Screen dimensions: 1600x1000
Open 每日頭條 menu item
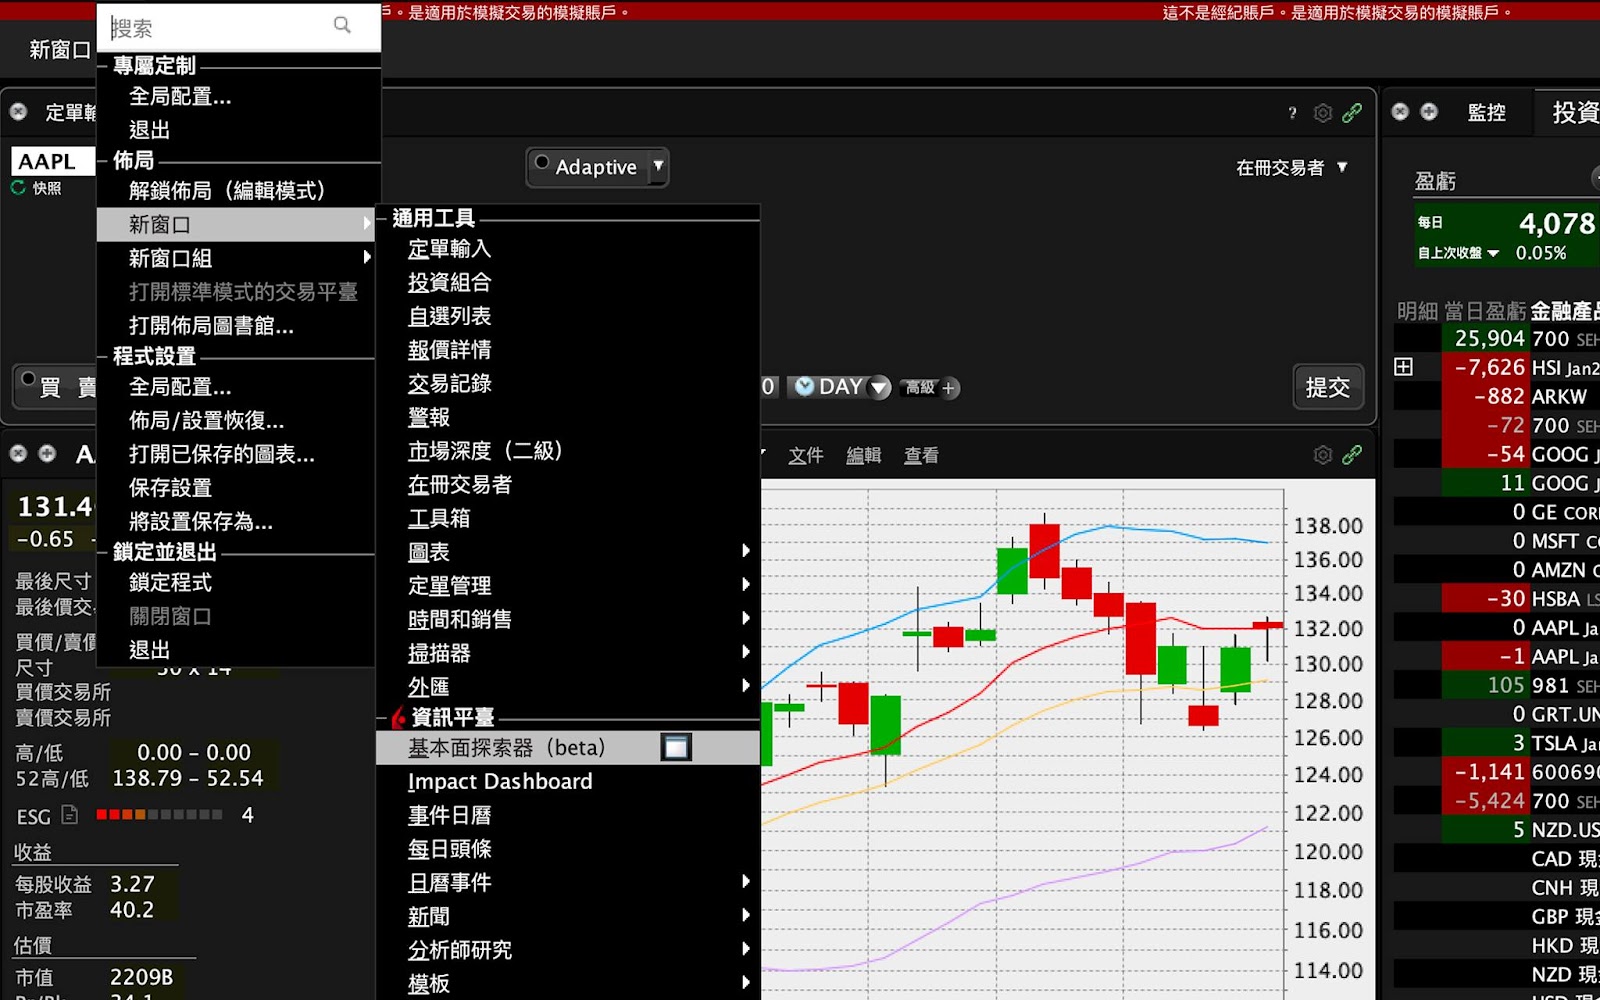point(568,849)
